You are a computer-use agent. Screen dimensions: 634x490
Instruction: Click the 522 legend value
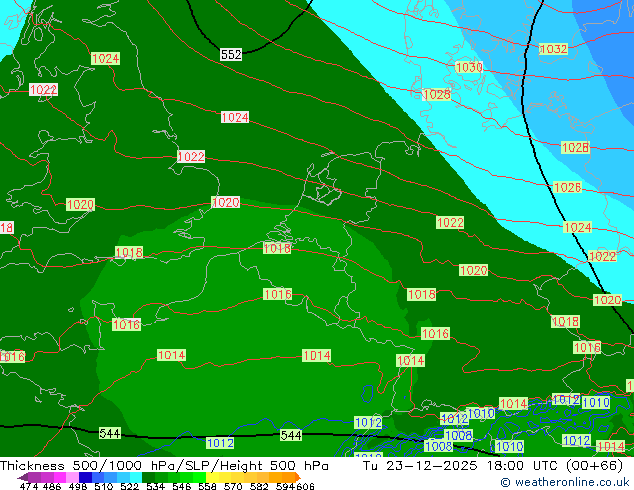point(129,486)
